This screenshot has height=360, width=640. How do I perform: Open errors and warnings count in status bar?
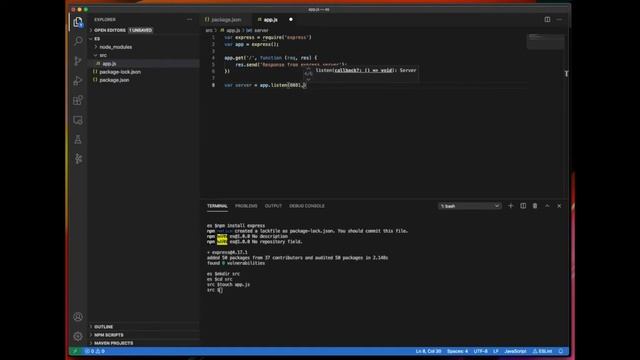coord(94,351)
